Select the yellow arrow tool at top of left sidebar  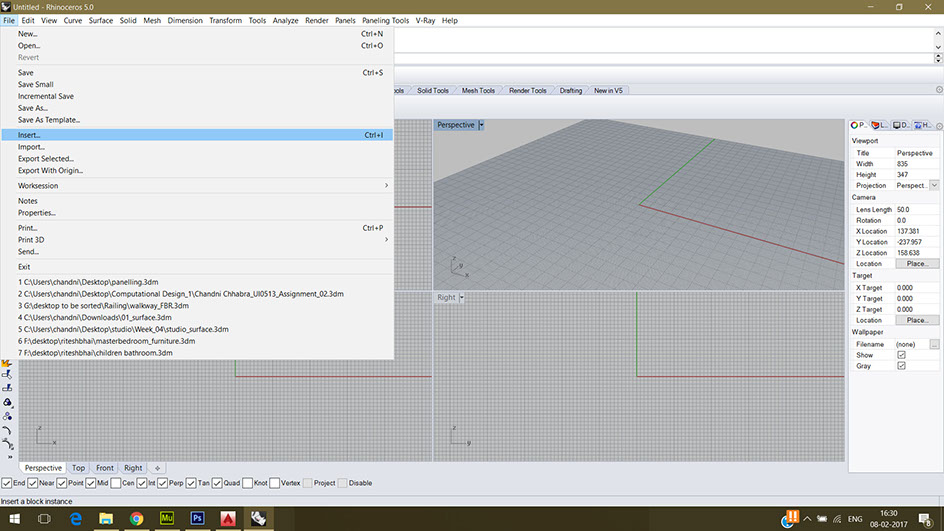[x=7, y=364]
